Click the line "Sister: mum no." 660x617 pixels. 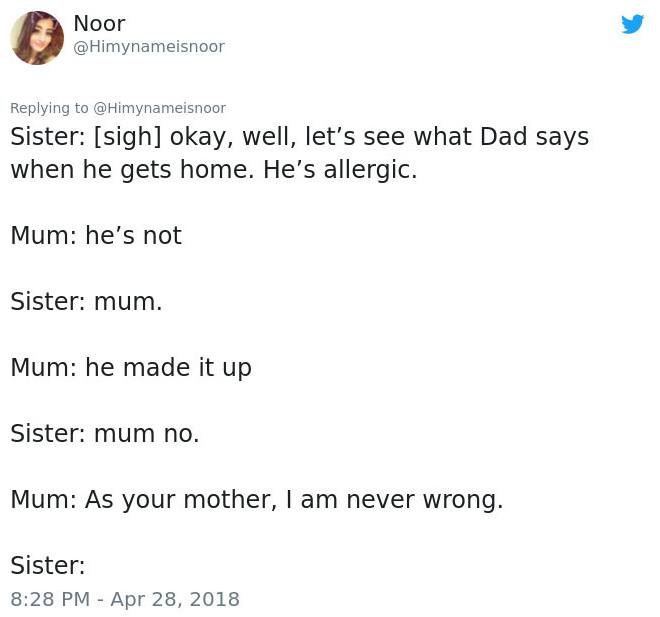(105, 433)
